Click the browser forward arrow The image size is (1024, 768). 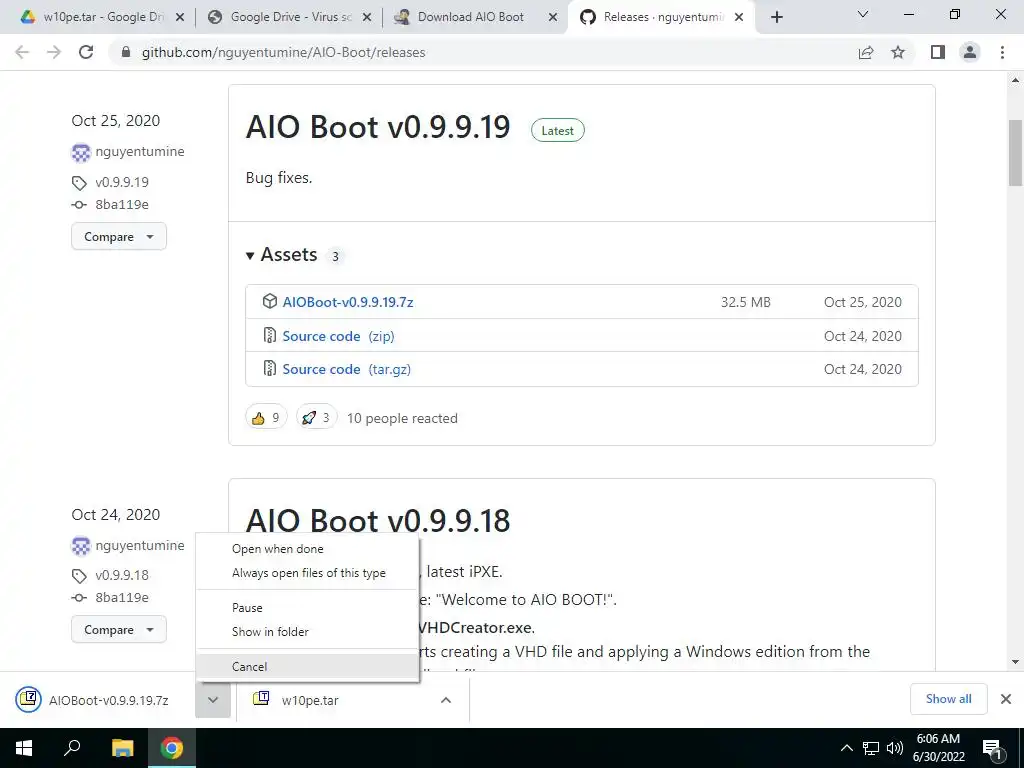pyautogui.click(x=54, y=52)
